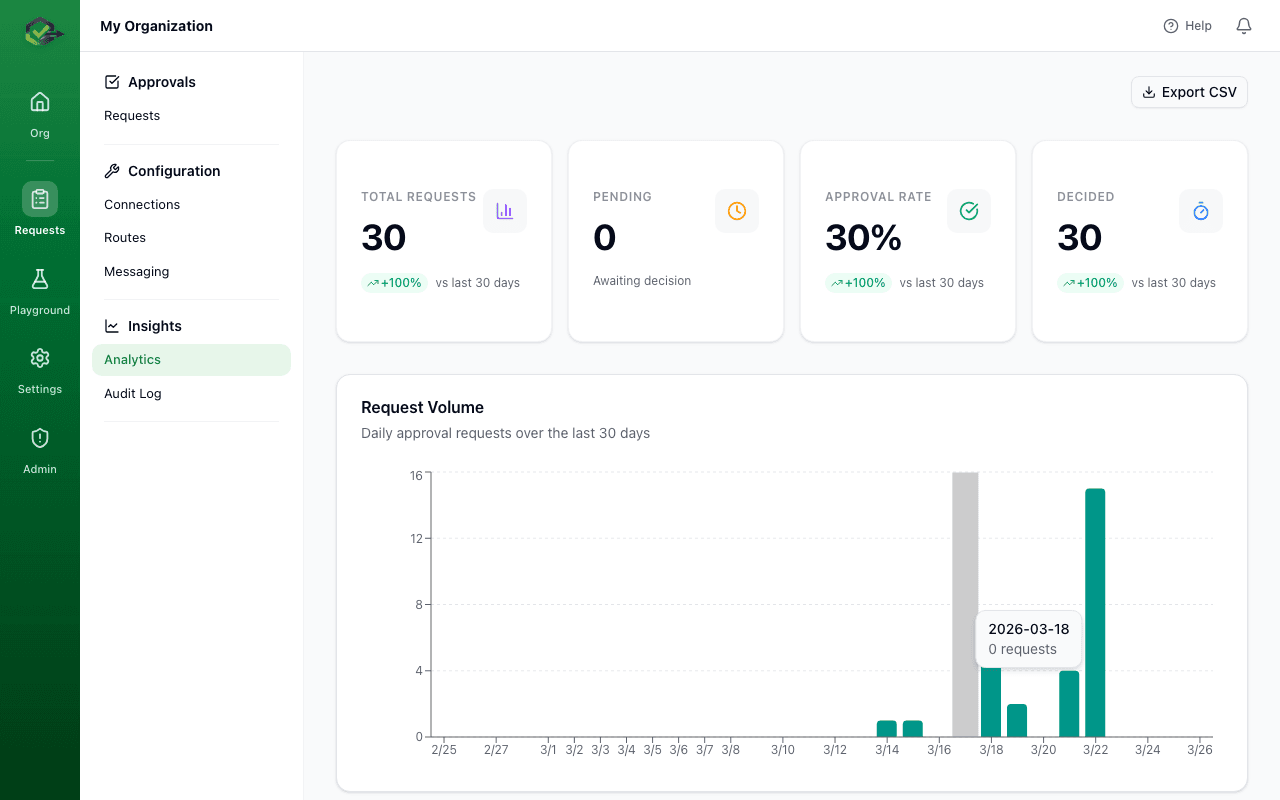Viewport: 1280px width, 800px height.
Task: Open the Settings gear icon in sidebar
Action: [39, 357]
